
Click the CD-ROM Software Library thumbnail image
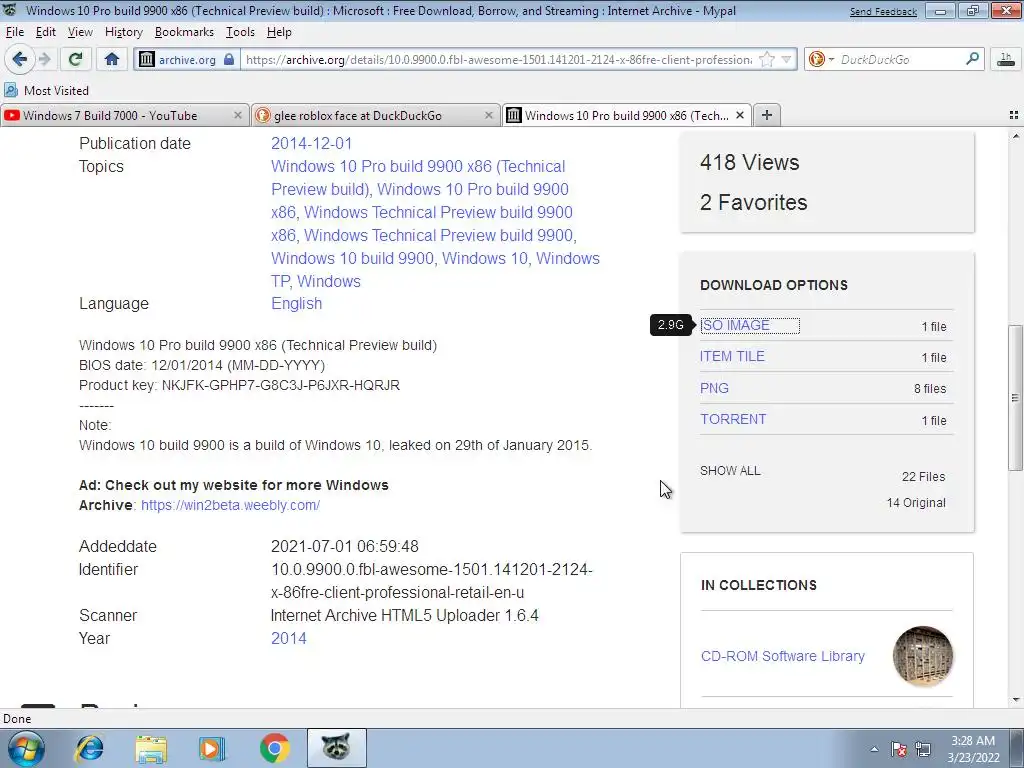coord(923,656)
